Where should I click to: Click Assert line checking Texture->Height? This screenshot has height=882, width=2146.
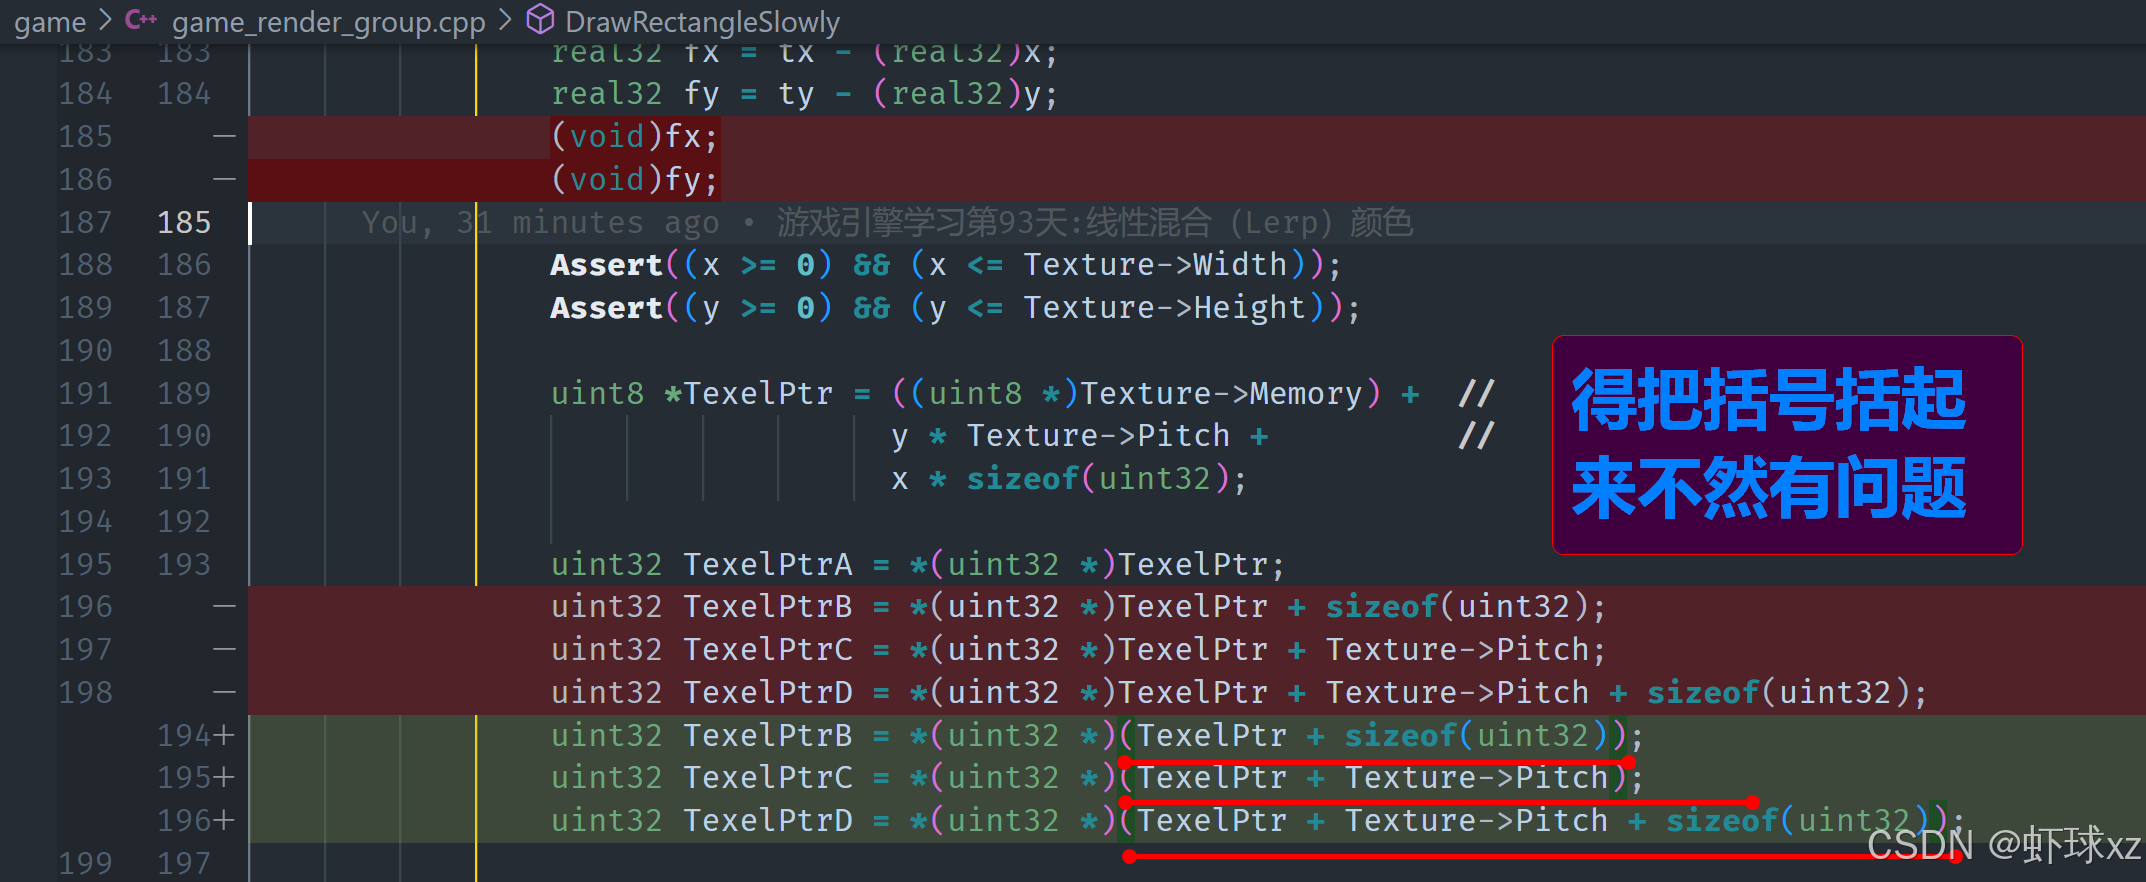pyautogui.click(x=955, y=309)
